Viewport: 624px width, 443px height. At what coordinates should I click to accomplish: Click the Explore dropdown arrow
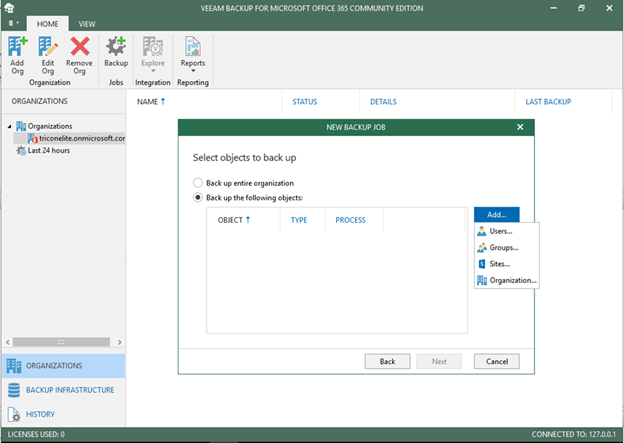tap(153, 71)
